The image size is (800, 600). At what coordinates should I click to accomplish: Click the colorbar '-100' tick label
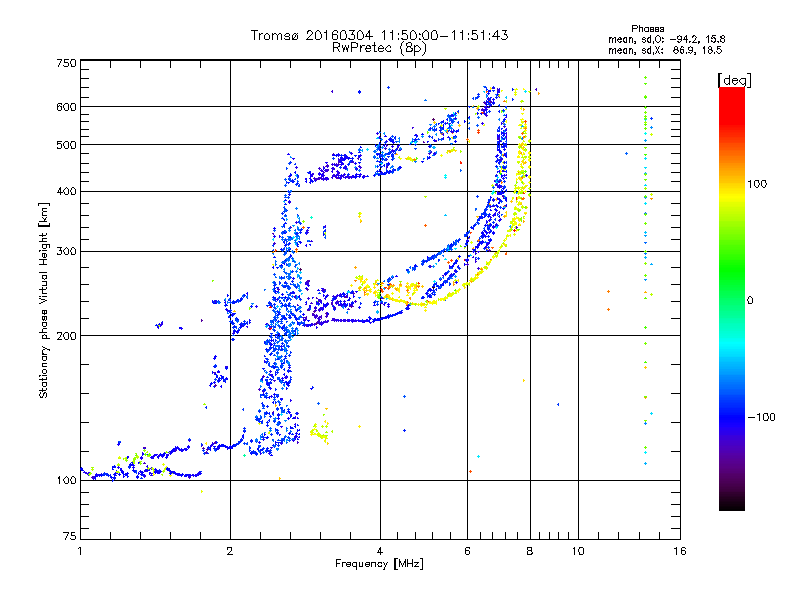pos(761,417)
